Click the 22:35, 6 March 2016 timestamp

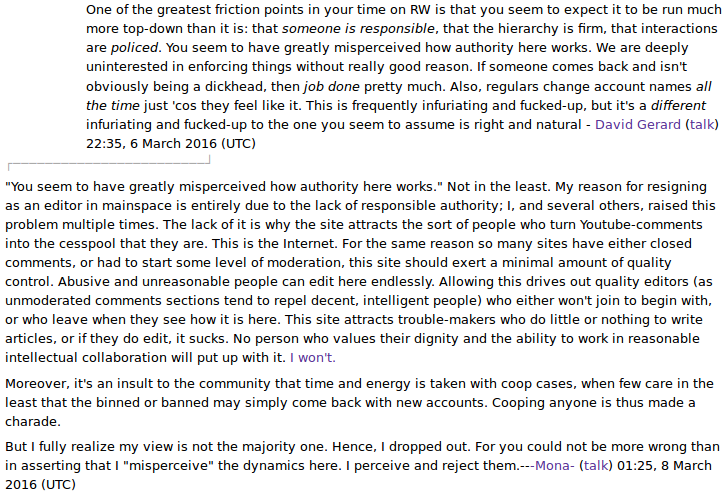pyautogui.click(x=171, y=144)
